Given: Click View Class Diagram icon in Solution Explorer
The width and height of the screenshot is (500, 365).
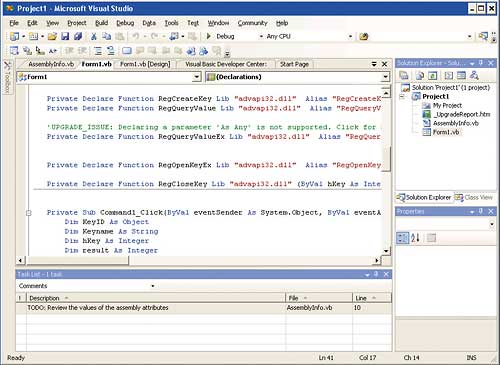Looking at the screenshot, I should click(474, 76).
